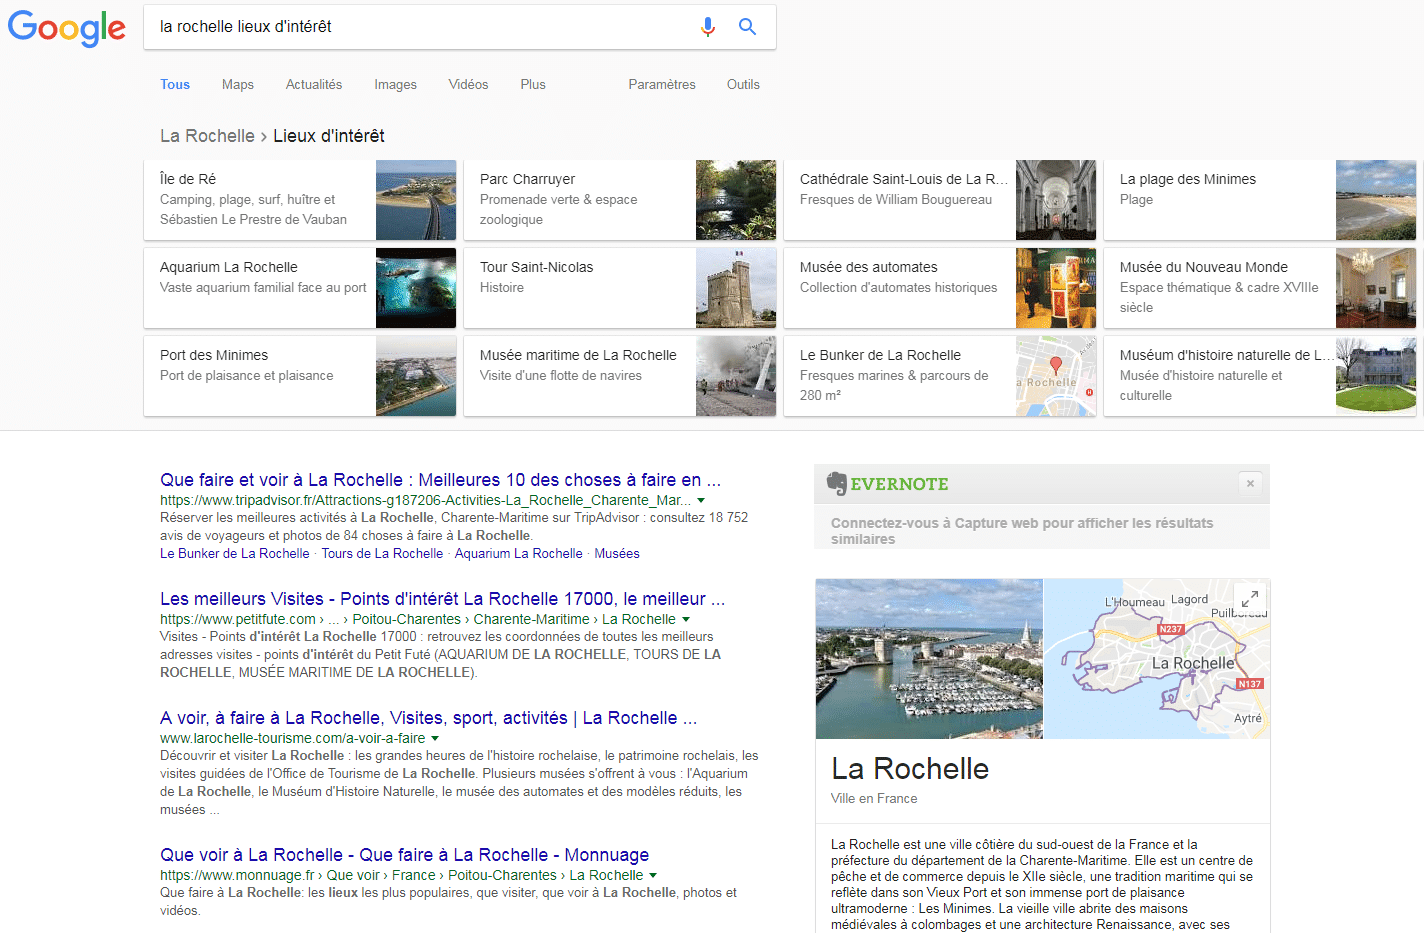The height and width of the screenshot is (933, 1424).
Task: Start voice search with the microphone icon
Action: pyautogui.click(x=708, y=27)
